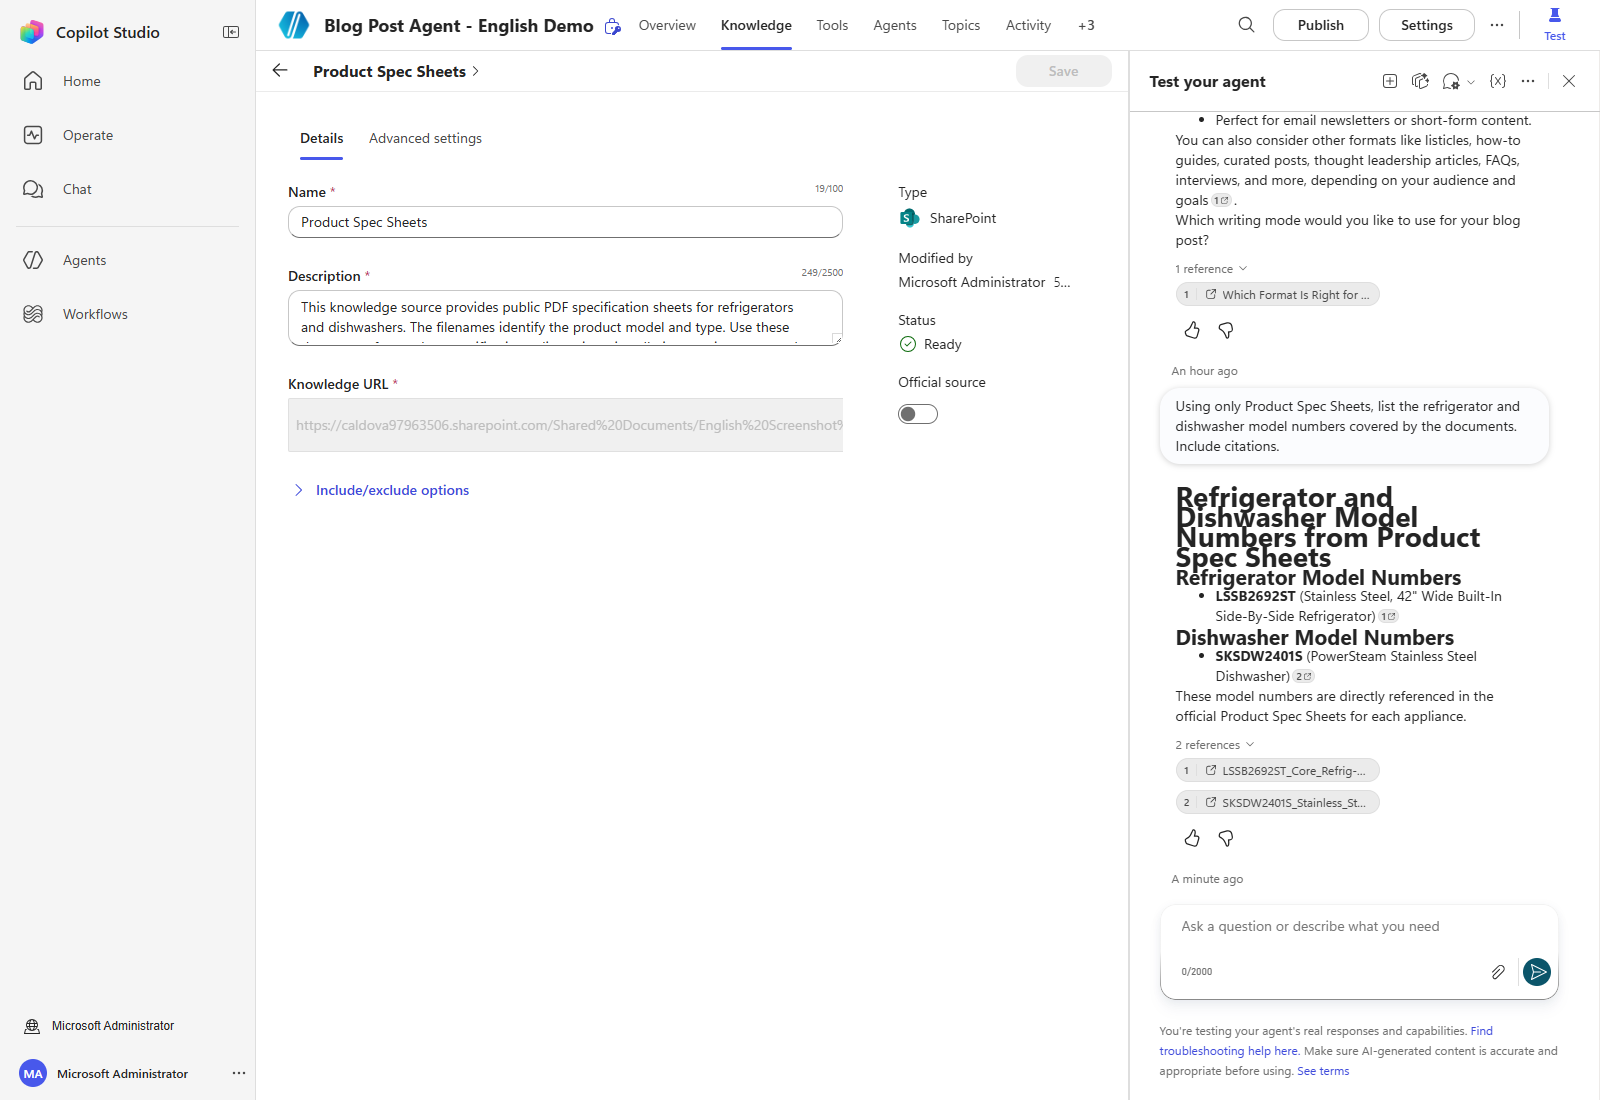Thumbs down the writing mode response
The height and width of the screenshot is (1100, 1600).
pos(1226,330)
